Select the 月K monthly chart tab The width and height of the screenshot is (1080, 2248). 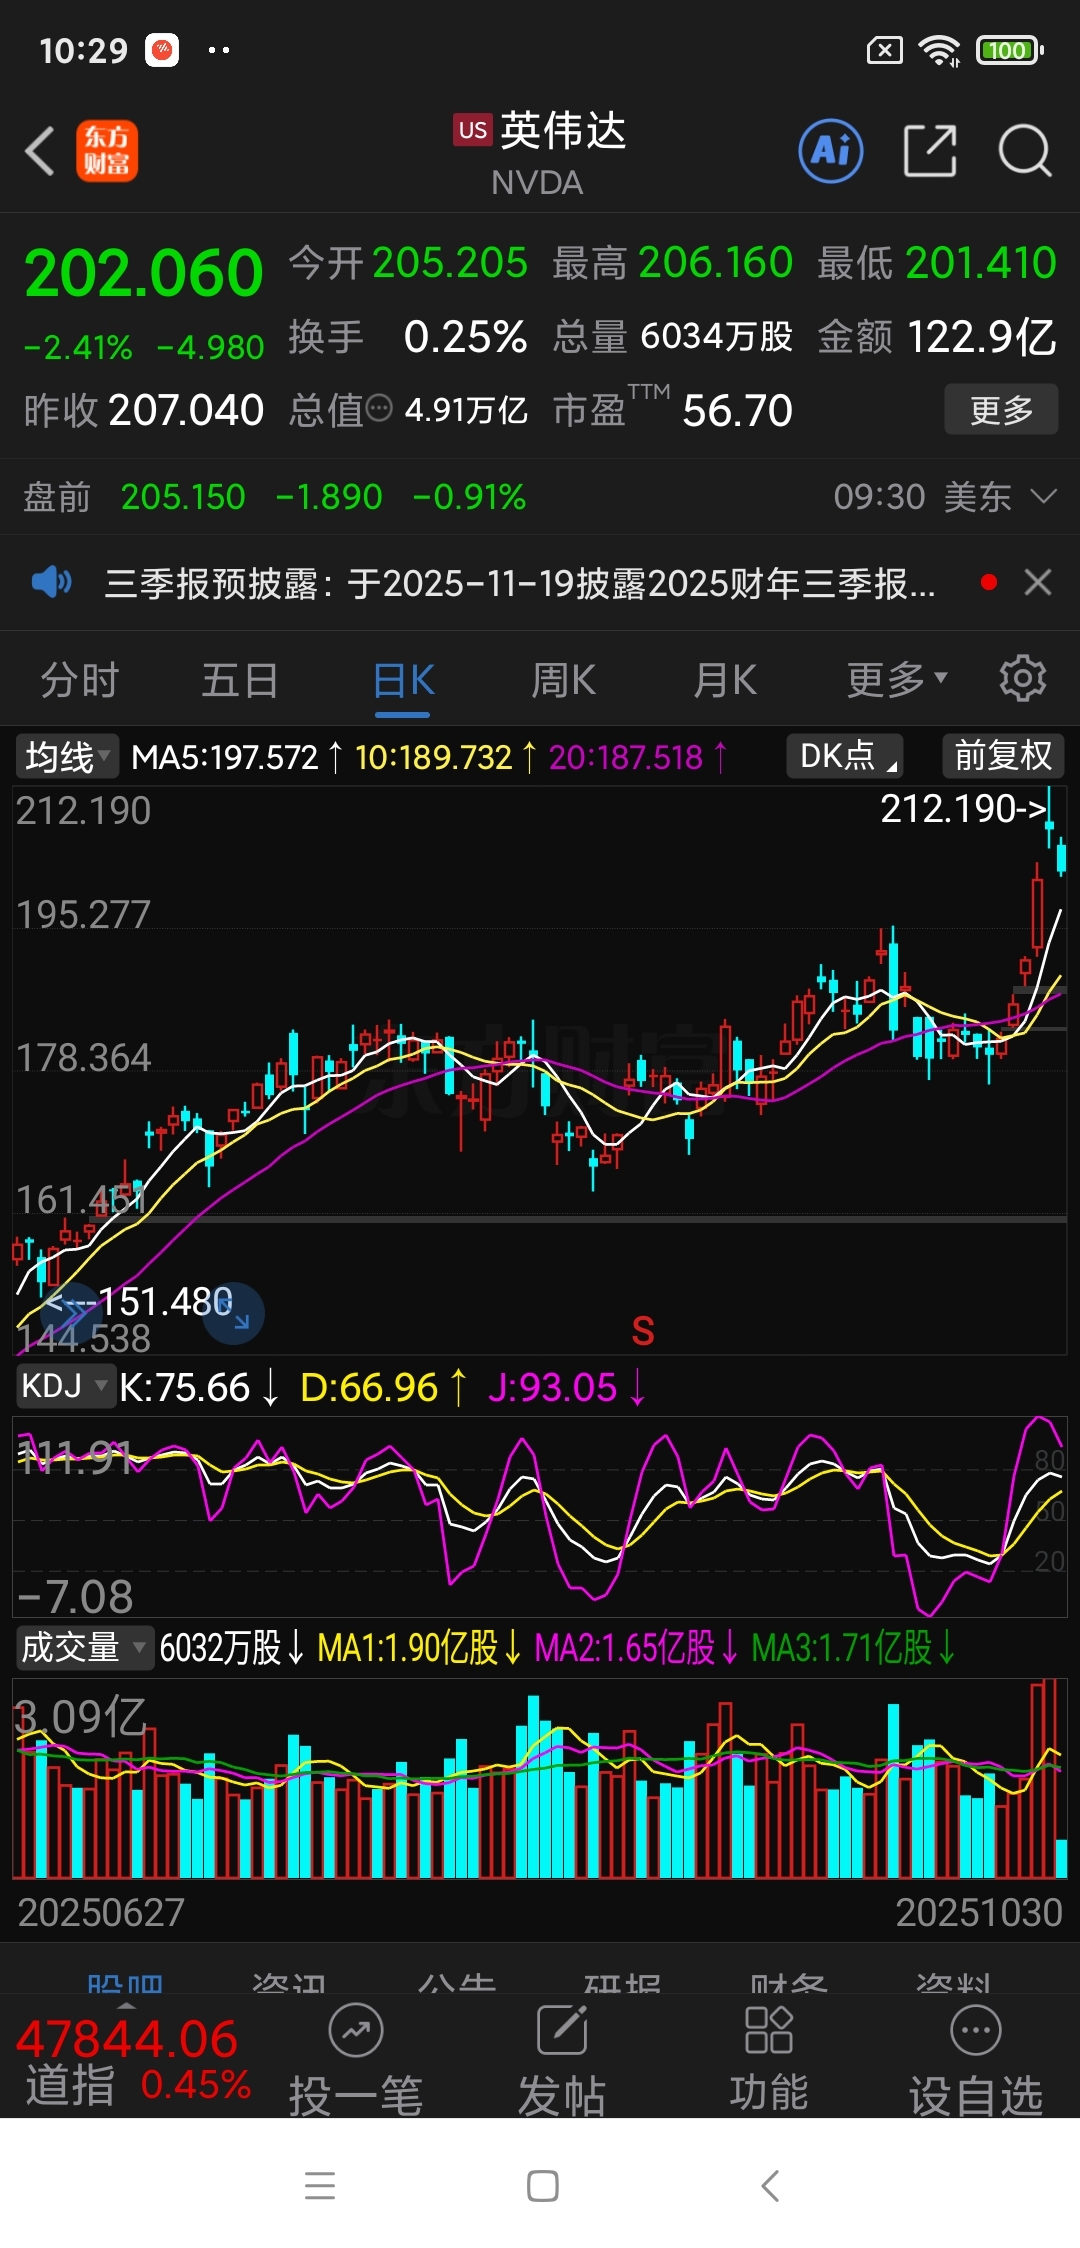(725, 680)
